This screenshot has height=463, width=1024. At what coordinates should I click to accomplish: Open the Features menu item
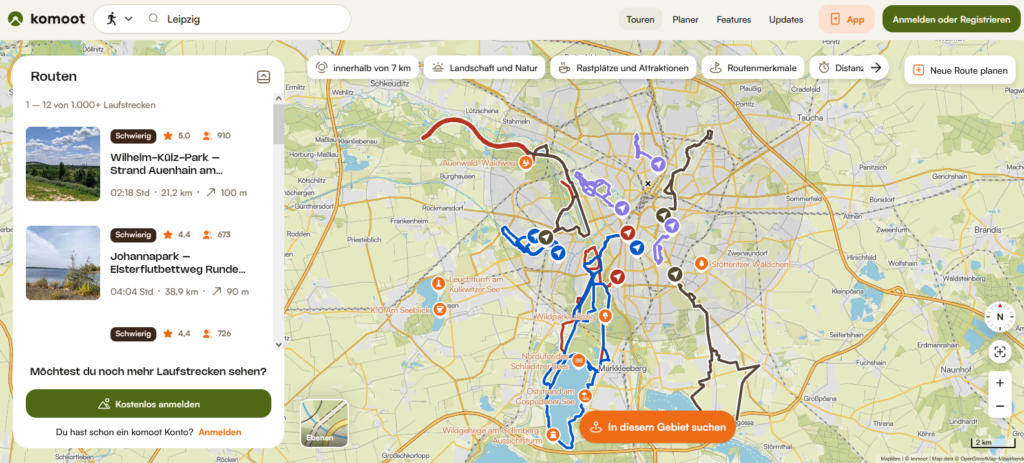coord(733,19)
